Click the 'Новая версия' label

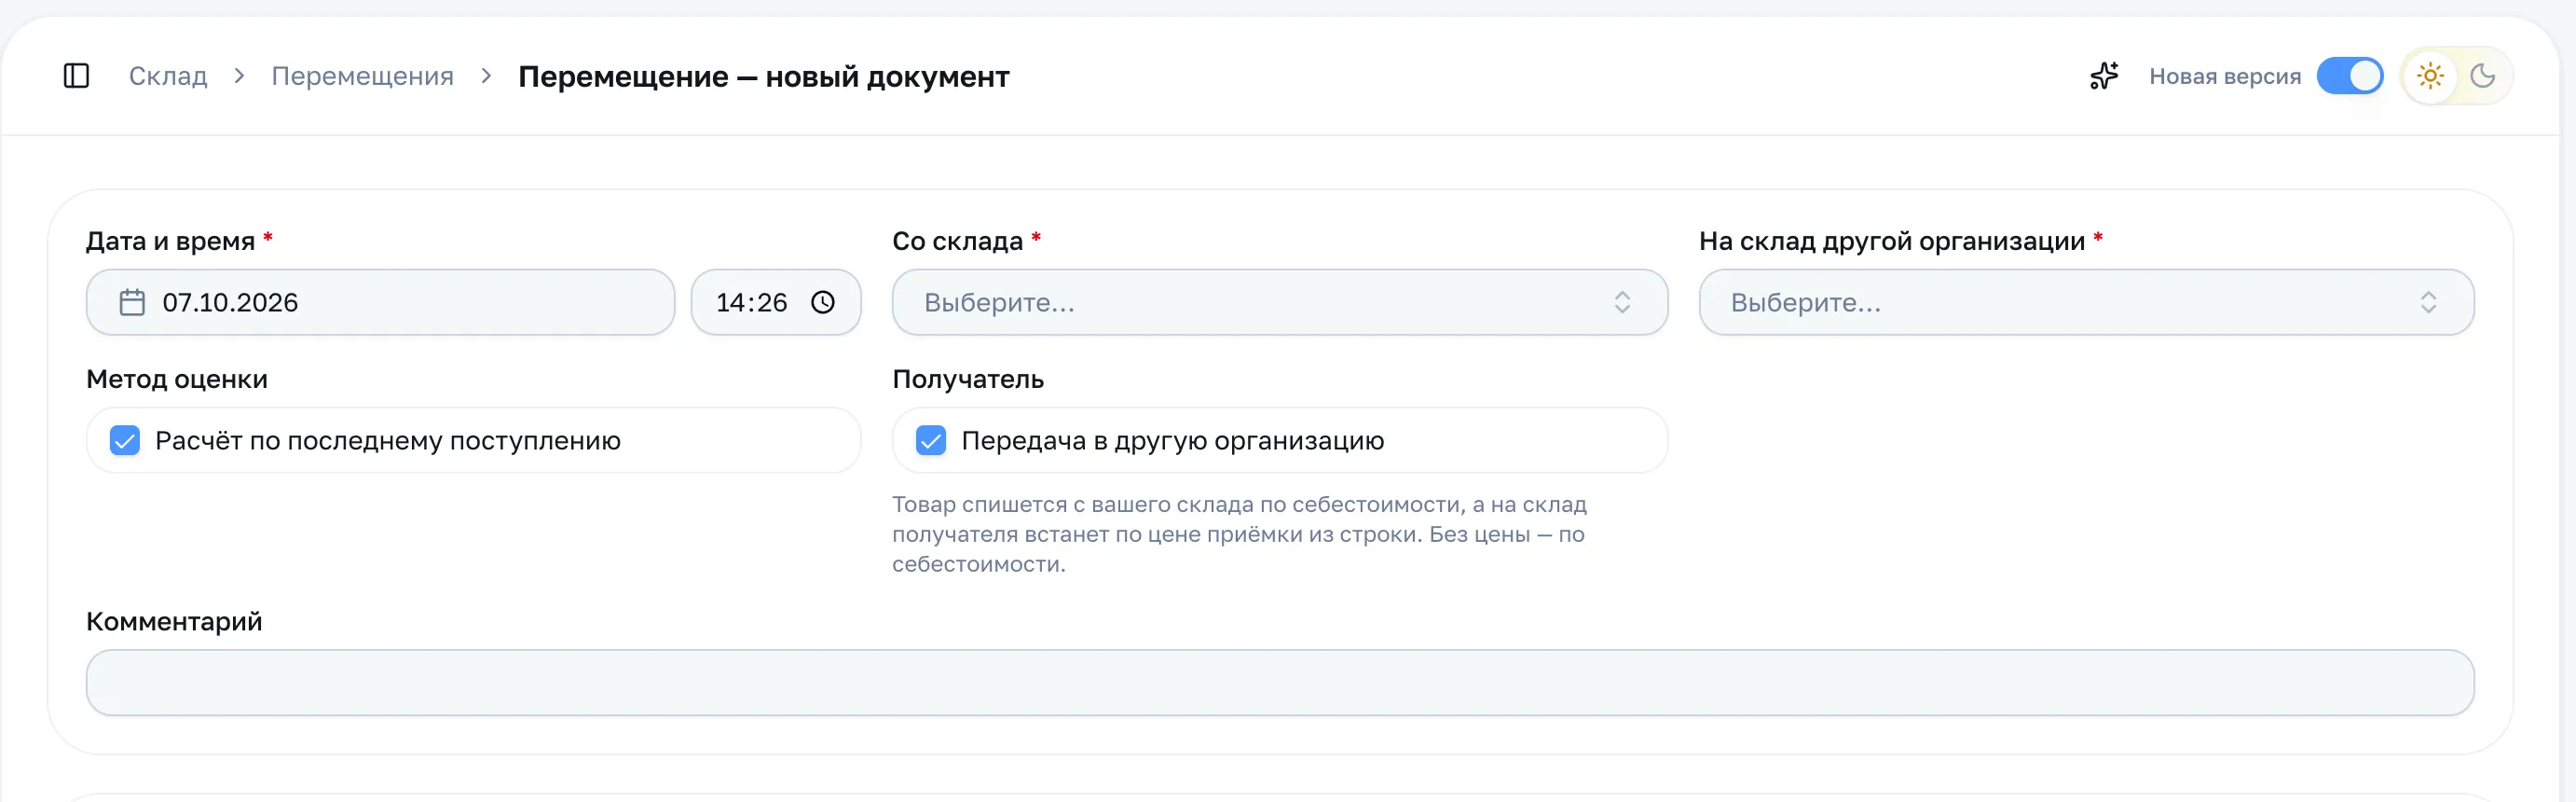(2225, 76)
